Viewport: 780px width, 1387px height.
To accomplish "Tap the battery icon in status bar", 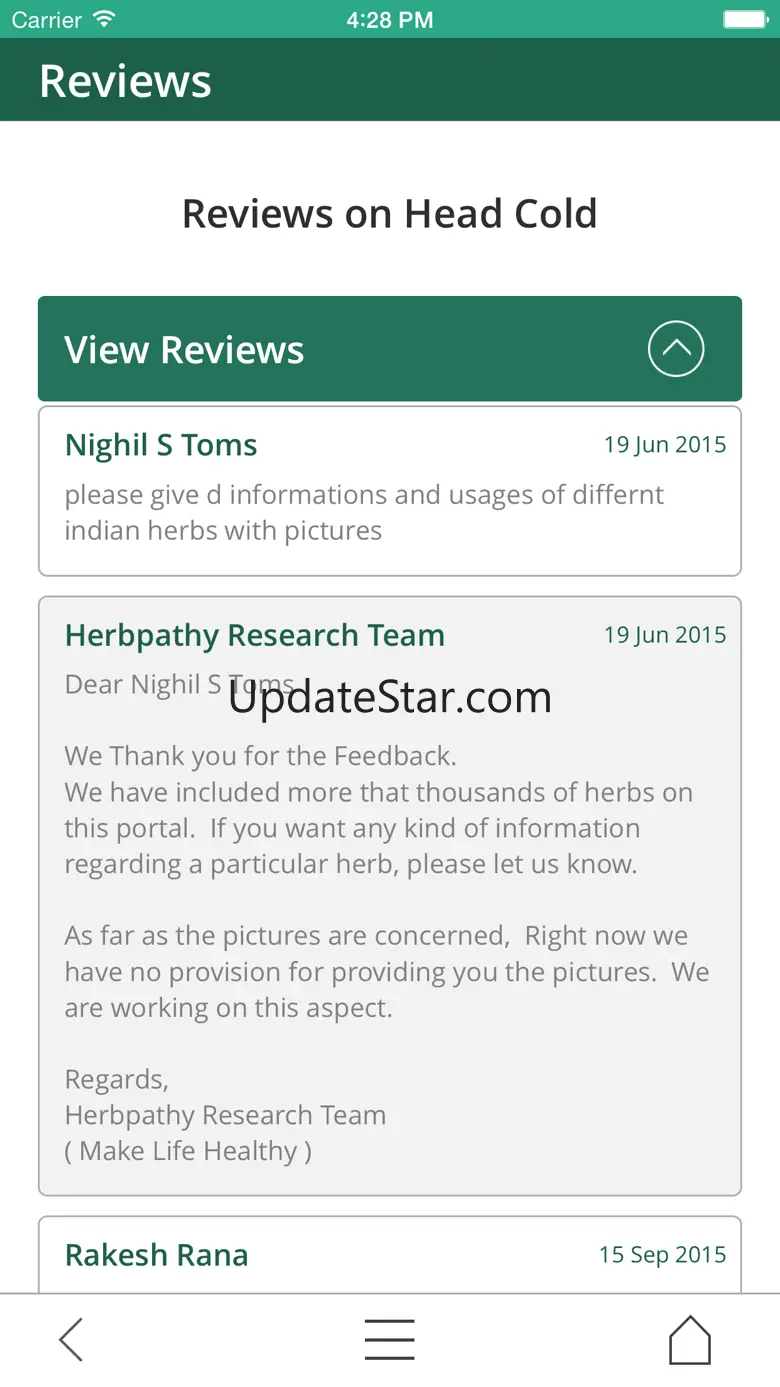I will pyautogui.click(x=745, y=19).
